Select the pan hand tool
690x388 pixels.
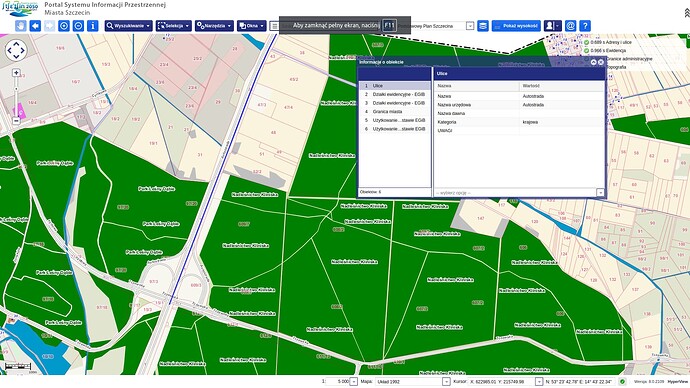tap(21, 26)
